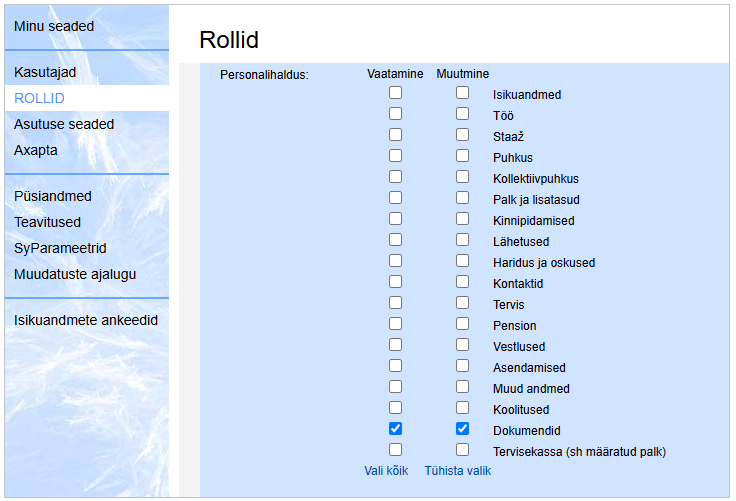Screen dimensions: 736x501
Task: Navigate to Axapta menu item
Action: click(36, 150)
